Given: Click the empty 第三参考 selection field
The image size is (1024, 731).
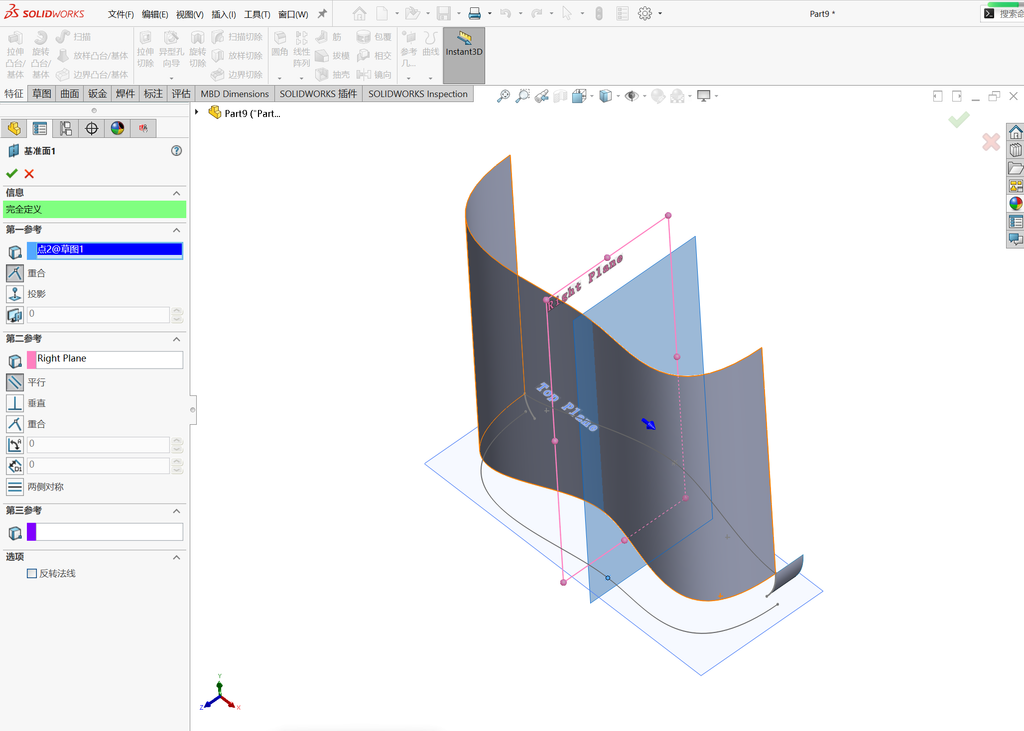Looking at the screenshot, I should click(x=104, y=532).
